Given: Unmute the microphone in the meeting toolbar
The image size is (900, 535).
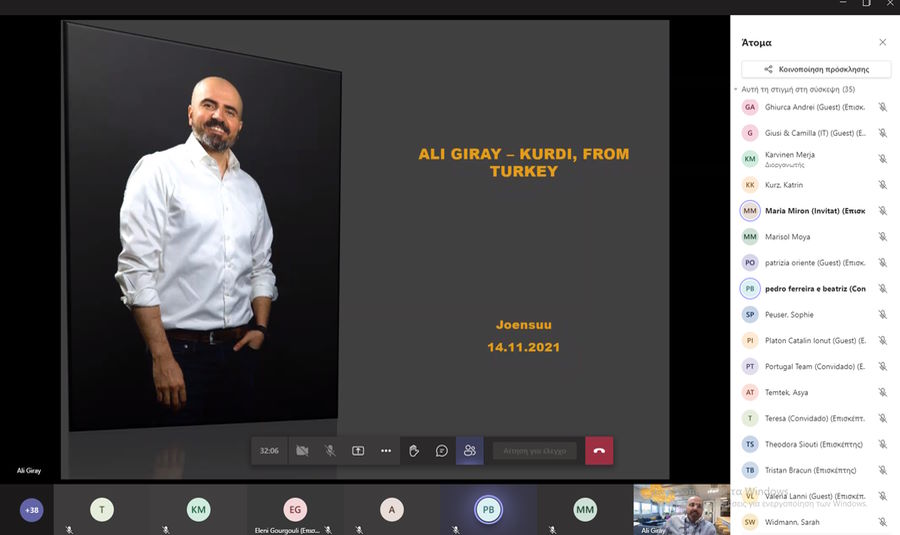Looking at the screenshot, I should [330, 451].
